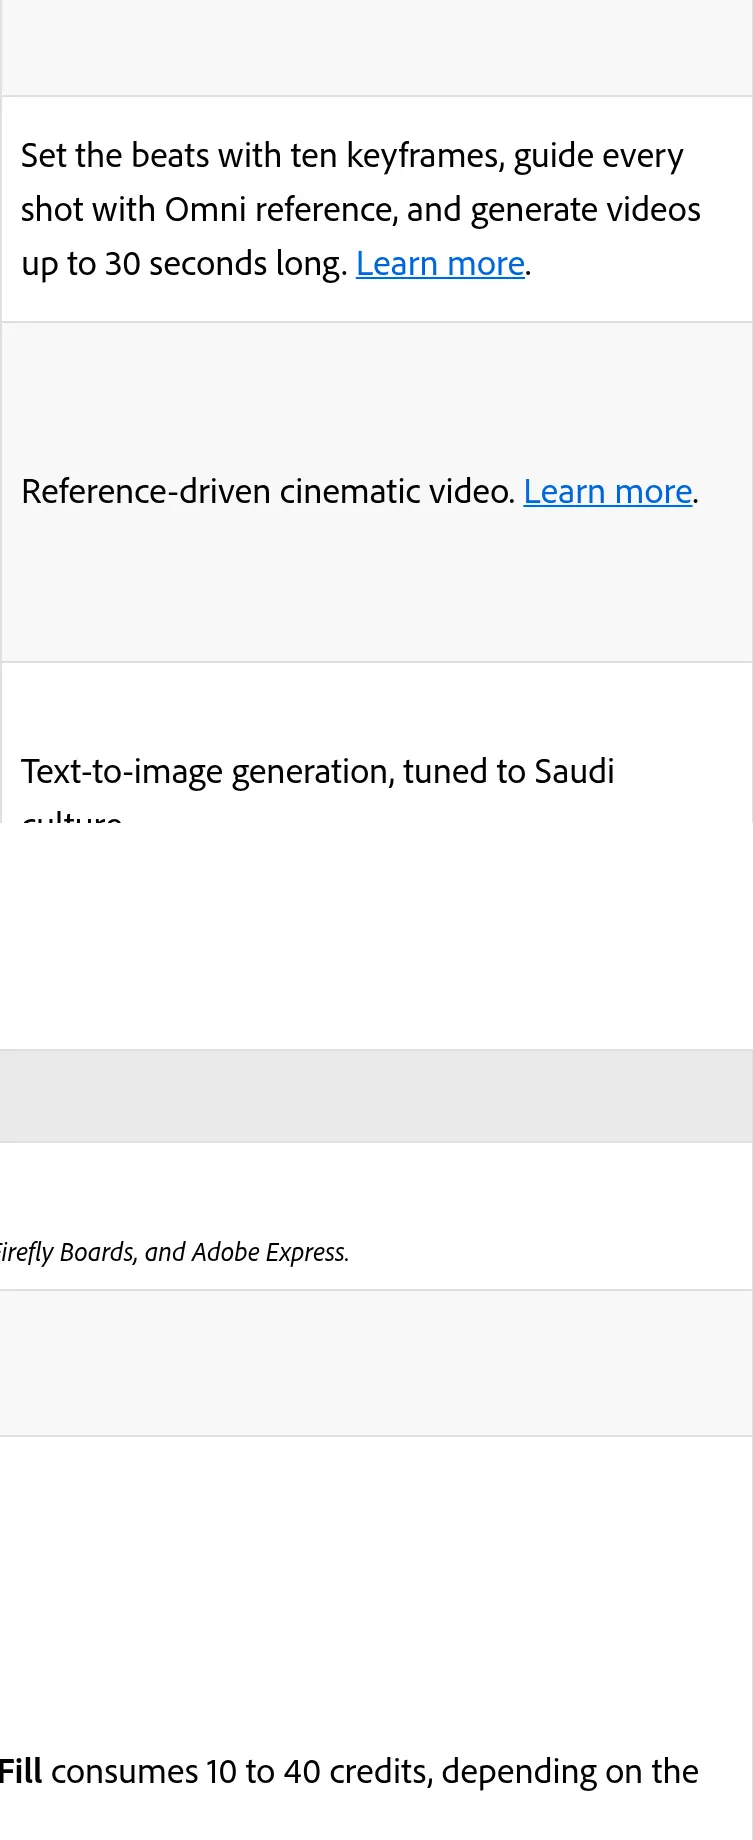Viewport: 753px width, 1840px height.
Task: Open Learn more link for Reference-driven cinematic video
Action: tap(608, 492)
